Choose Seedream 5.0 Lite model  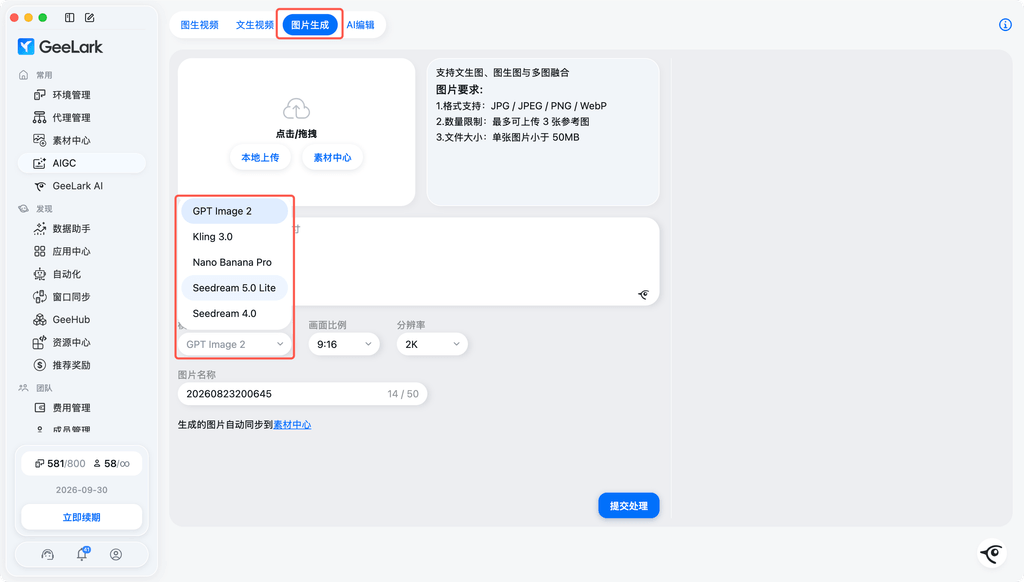[x=234, y=287]
